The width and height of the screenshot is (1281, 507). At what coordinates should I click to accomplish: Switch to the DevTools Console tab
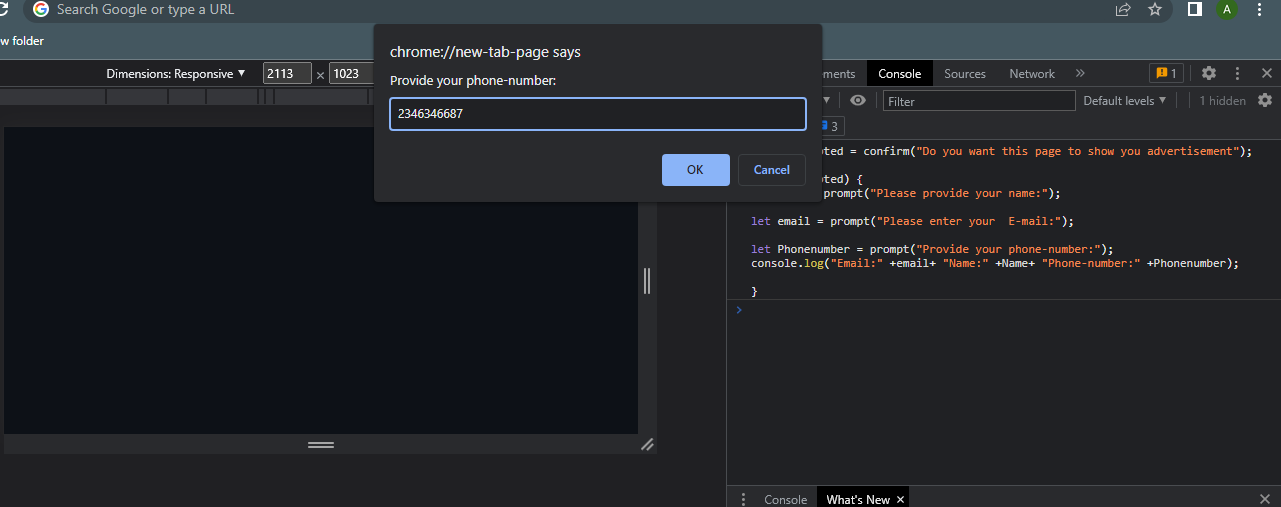899,74
